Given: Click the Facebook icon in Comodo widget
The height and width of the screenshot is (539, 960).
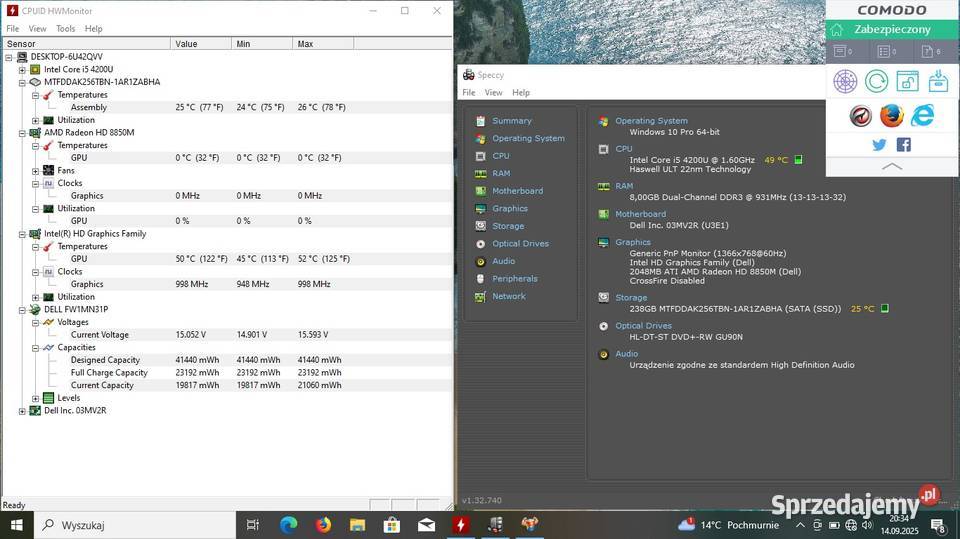Looking at the screenshot, I should pos(903,145).
